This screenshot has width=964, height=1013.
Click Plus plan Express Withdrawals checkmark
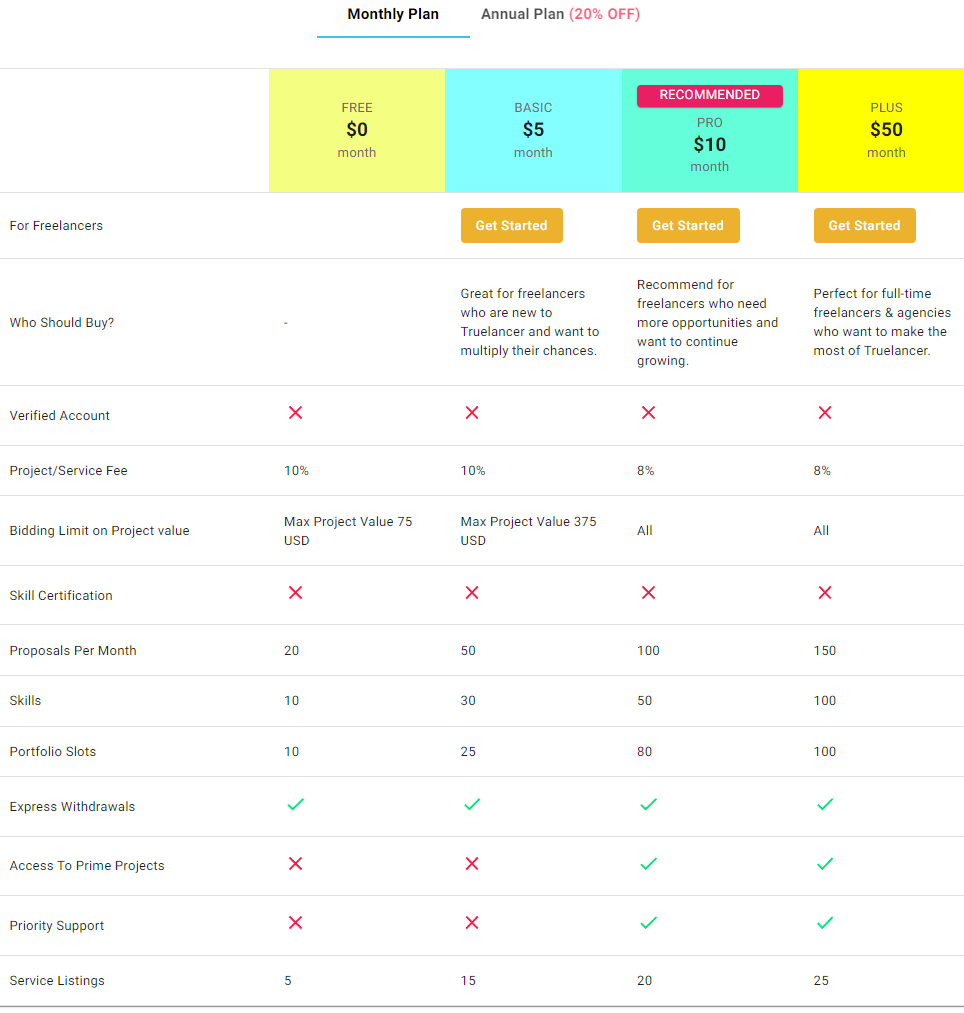(825, 804)
